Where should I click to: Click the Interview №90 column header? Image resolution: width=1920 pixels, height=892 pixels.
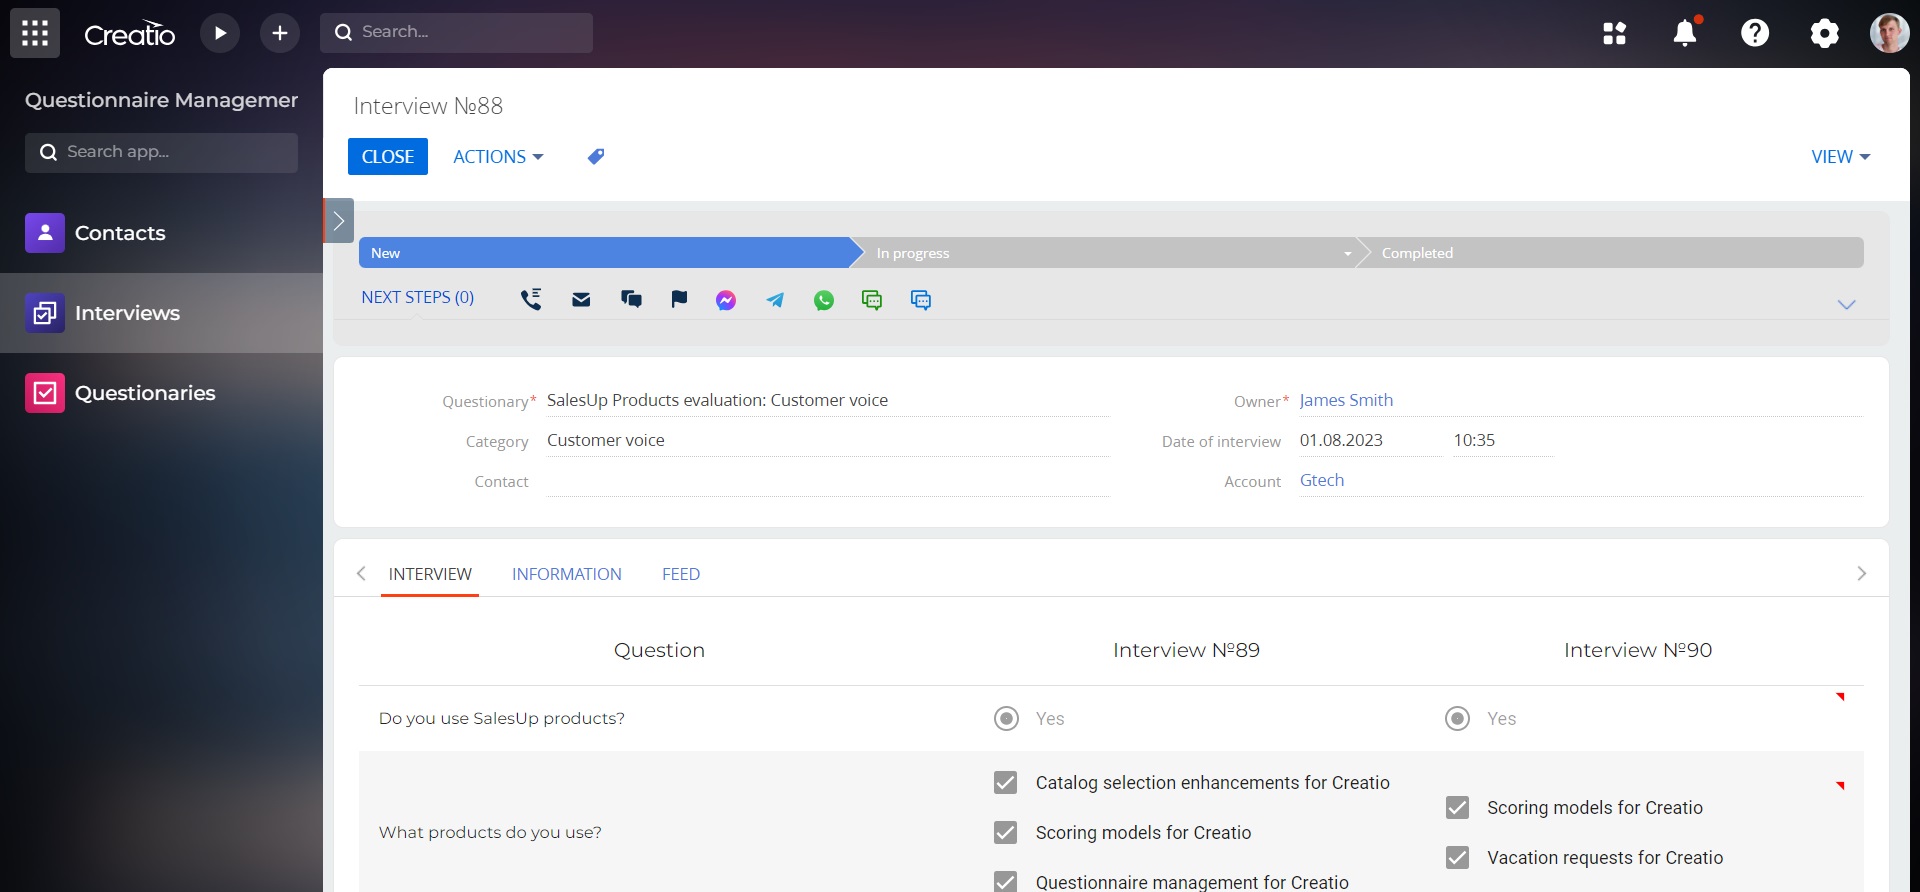1638,650
